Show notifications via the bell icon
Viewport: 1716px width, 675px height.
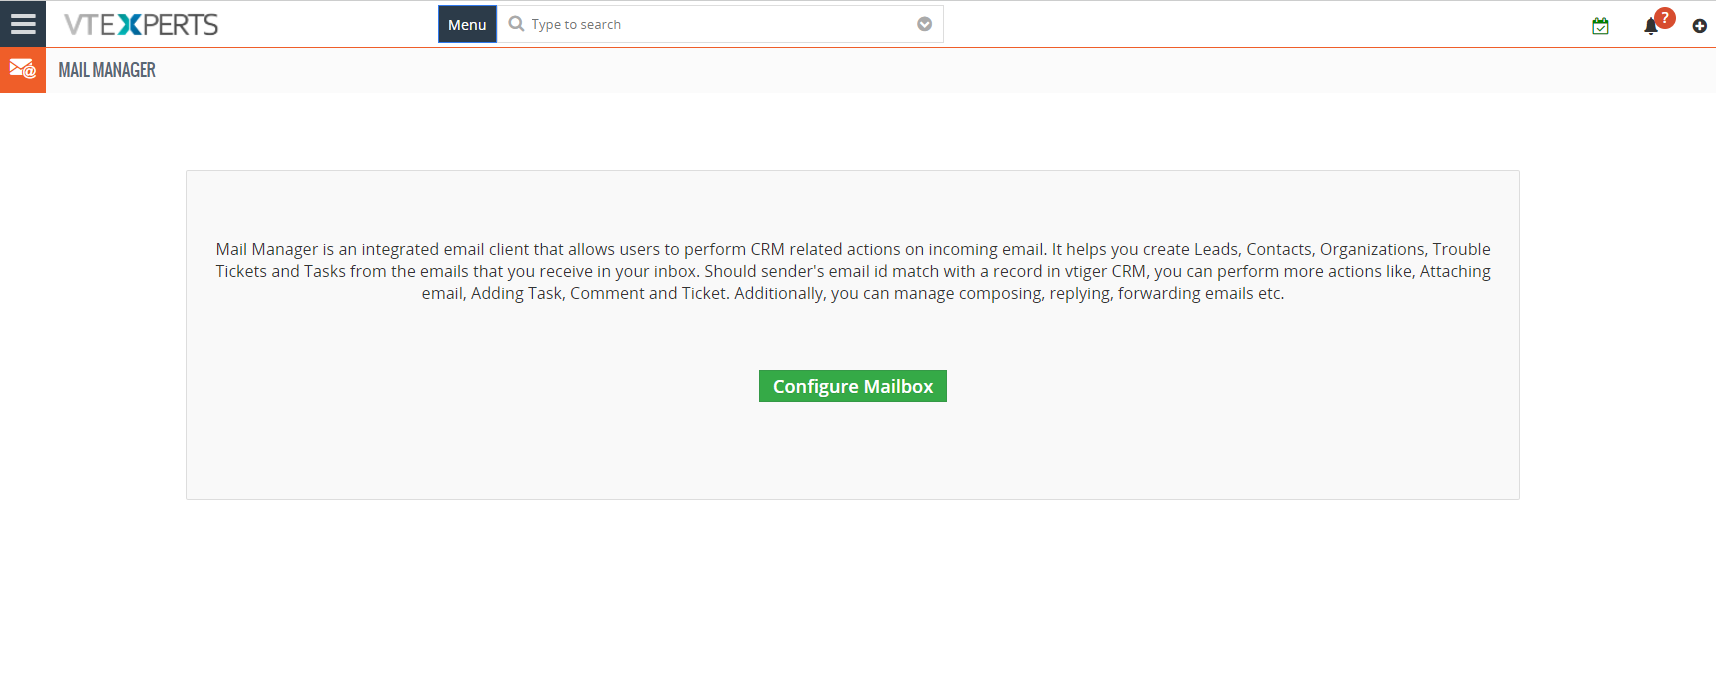coord(1650,27)
